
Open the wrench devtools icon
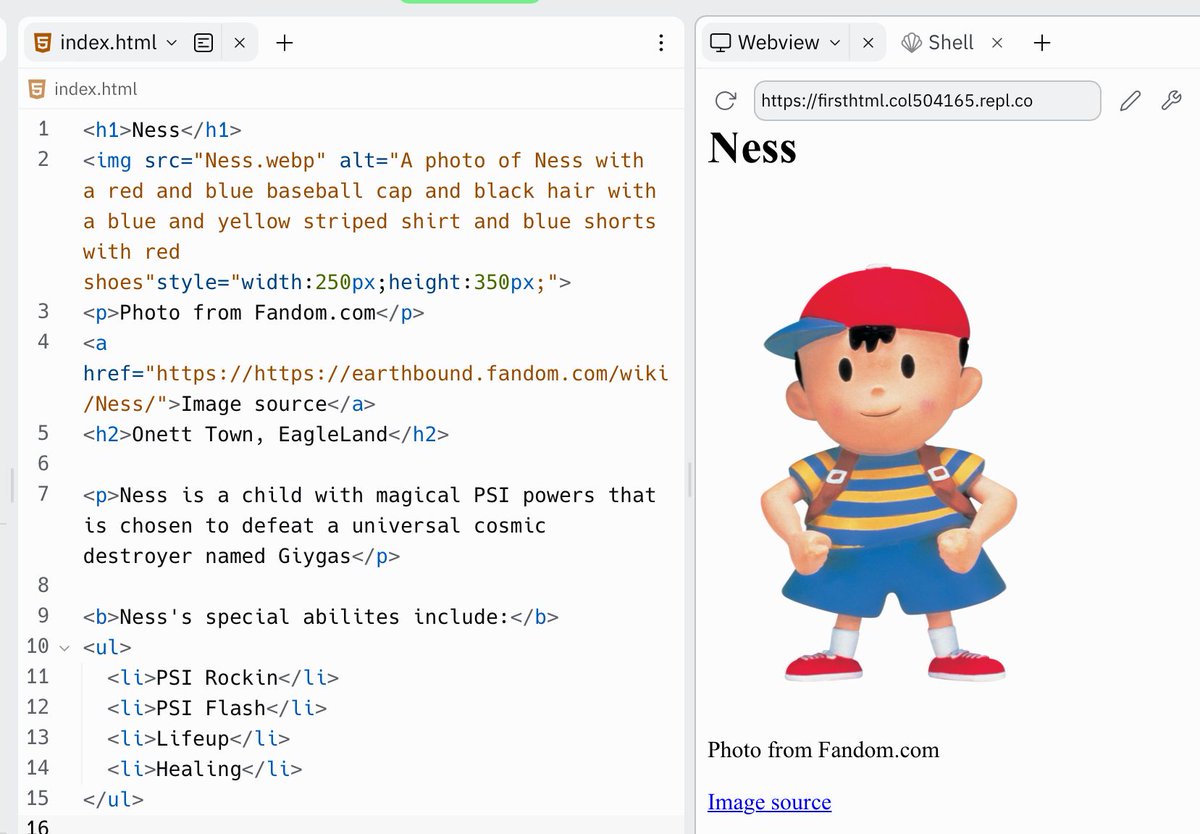pos(1171,100)
